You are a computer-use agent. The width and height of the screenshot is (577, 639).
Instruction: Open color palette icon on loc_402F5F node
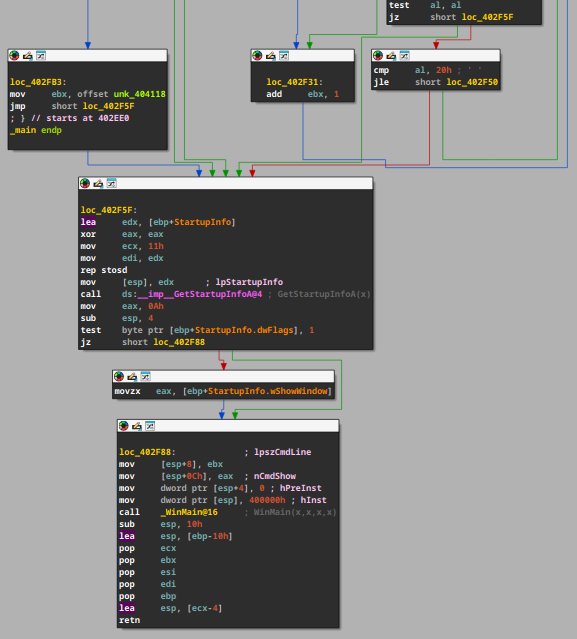coord(85,183)
